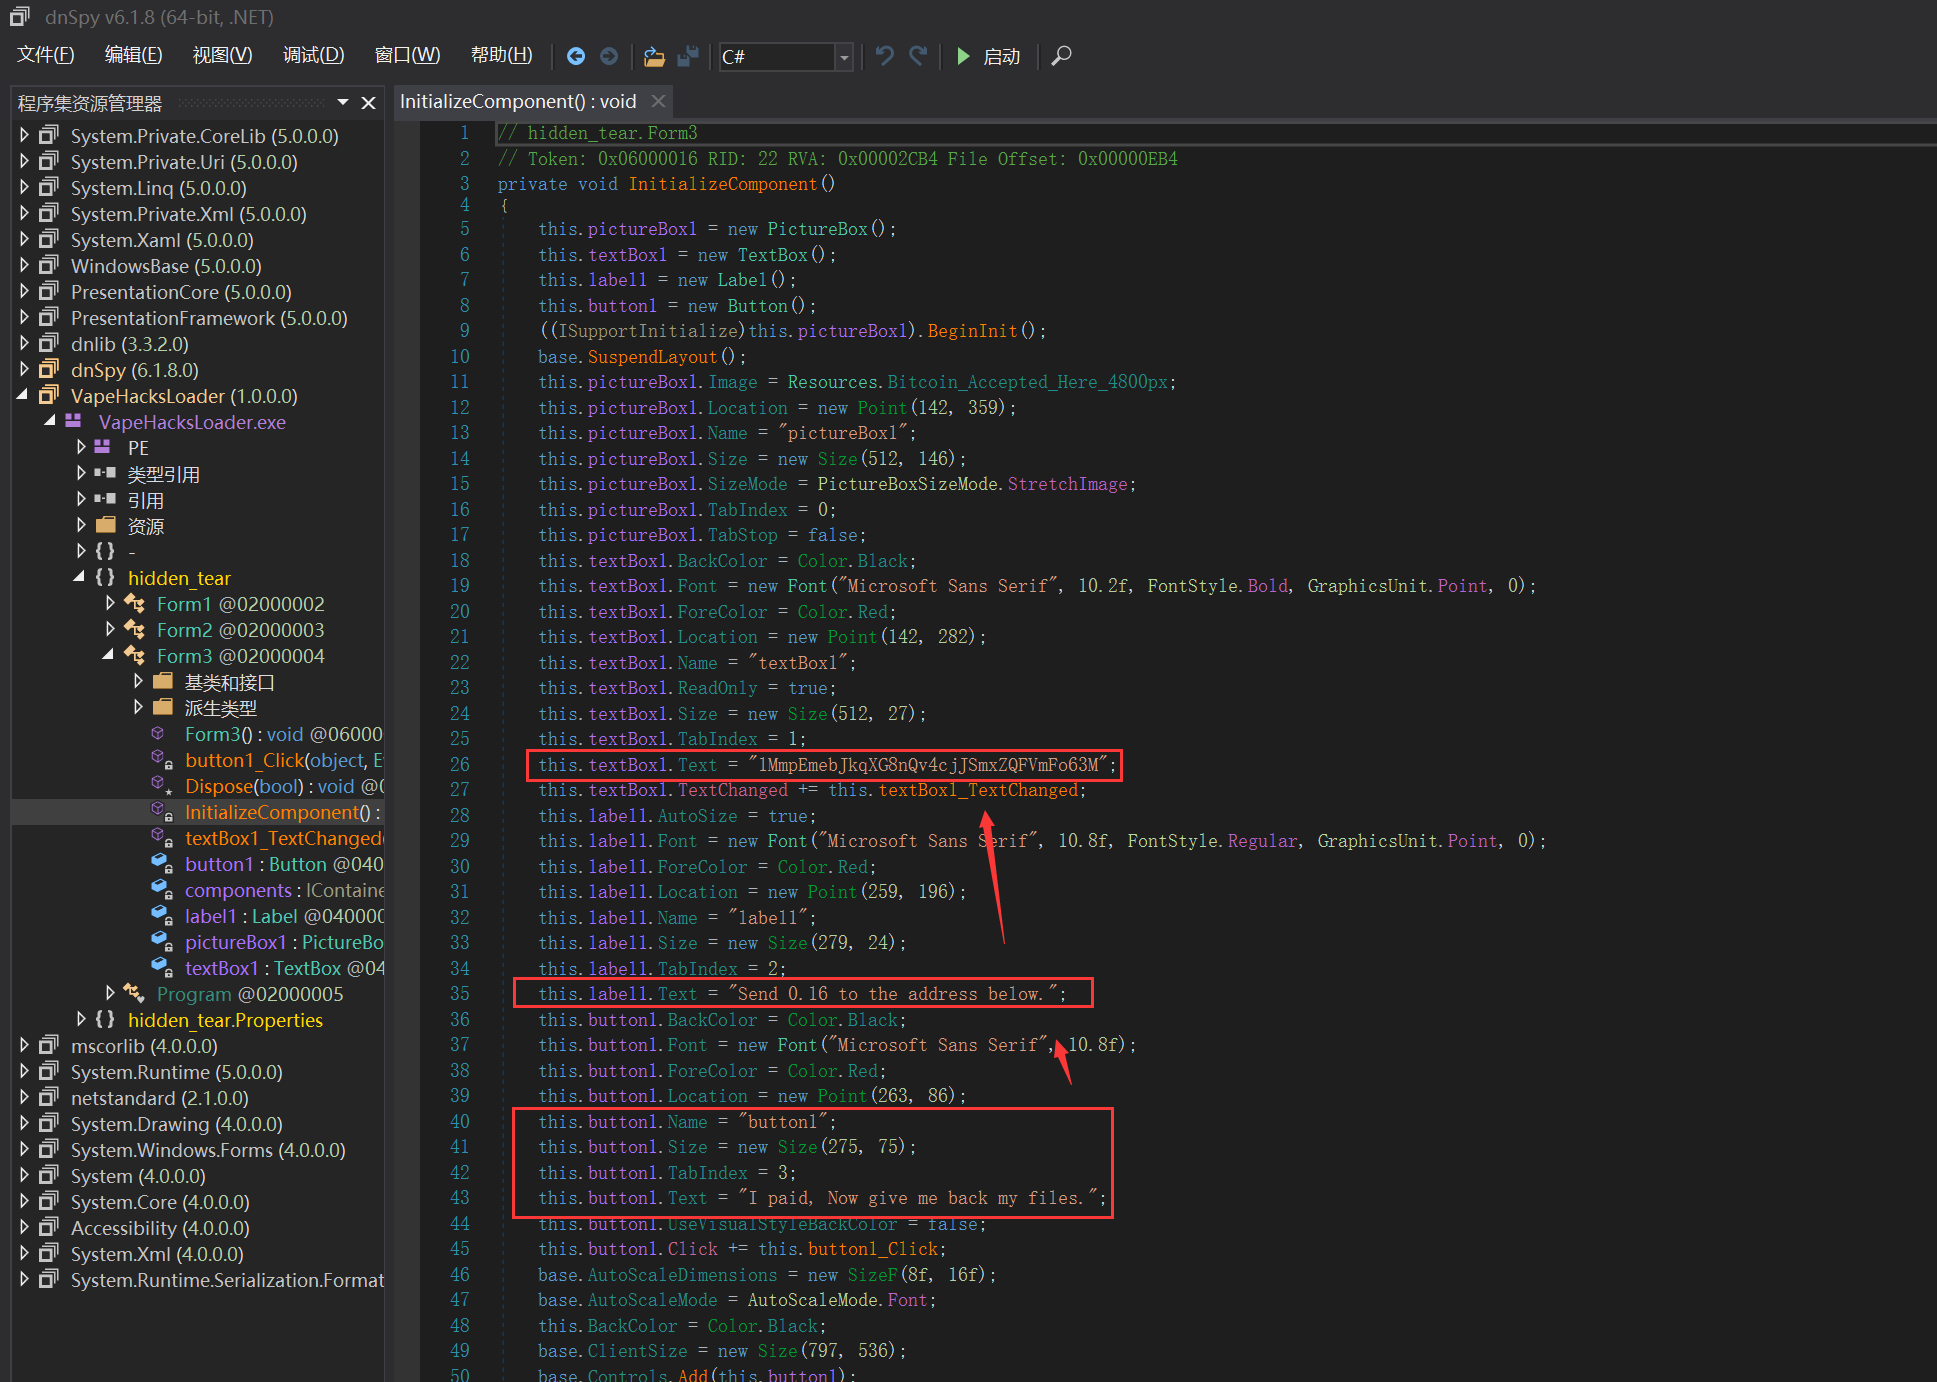Viewport: 1937px width, 1382px height.
Task: Click the button1_Click method icon
Action: pyautogui.click(x=162, y=760)
